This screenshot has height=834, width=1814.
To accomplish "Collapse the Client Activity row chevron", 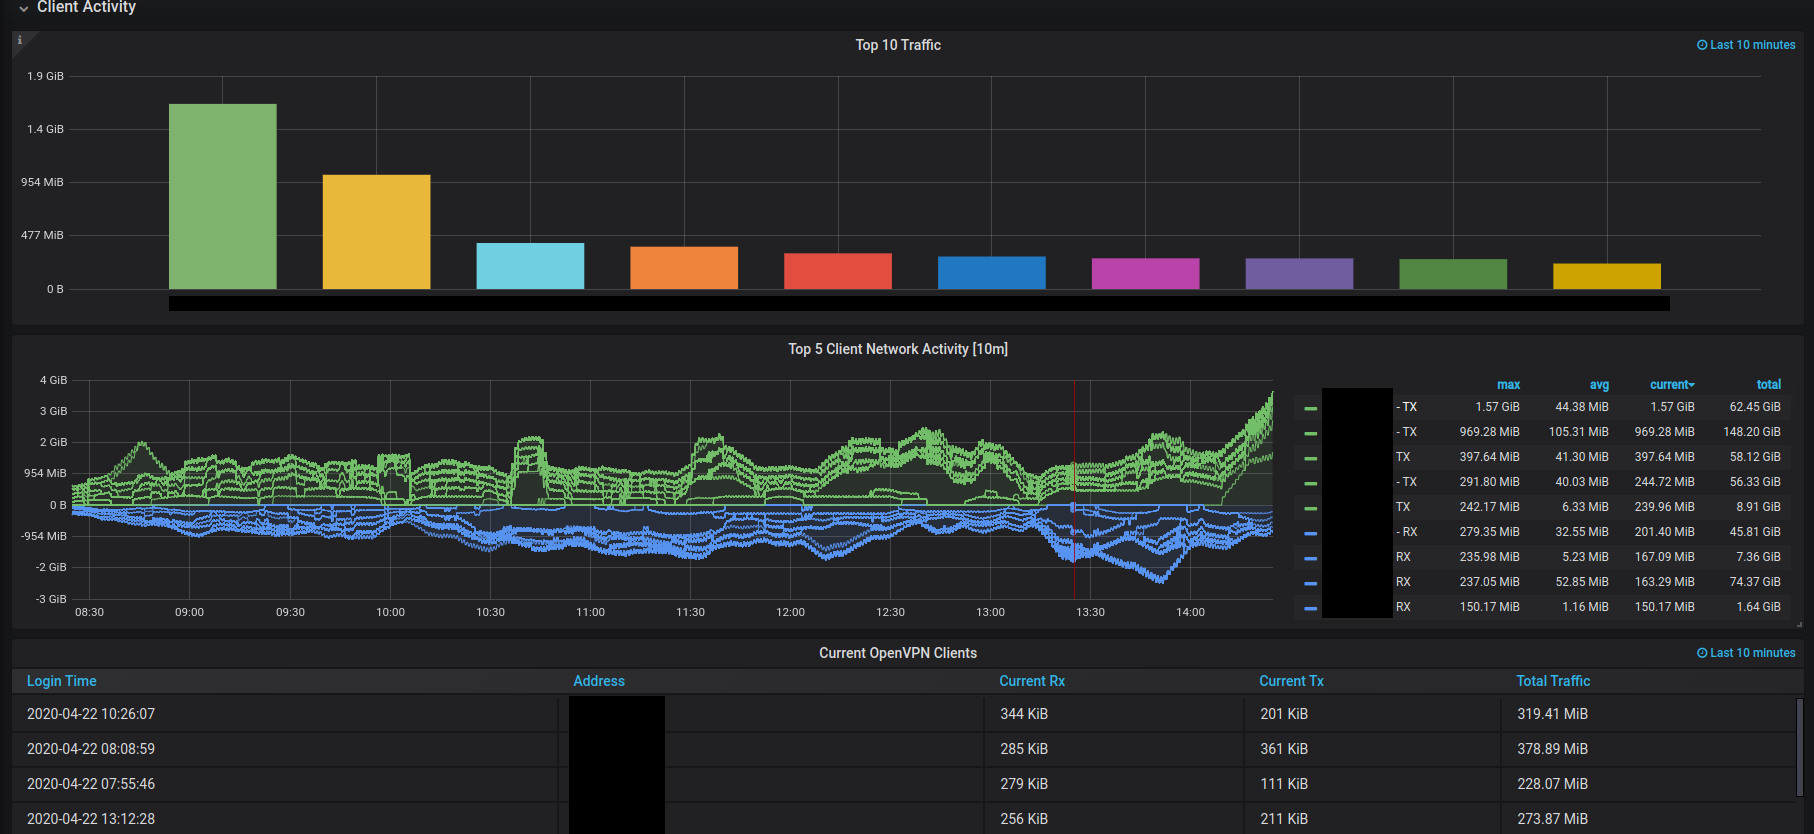I will [x=24, y=8].
